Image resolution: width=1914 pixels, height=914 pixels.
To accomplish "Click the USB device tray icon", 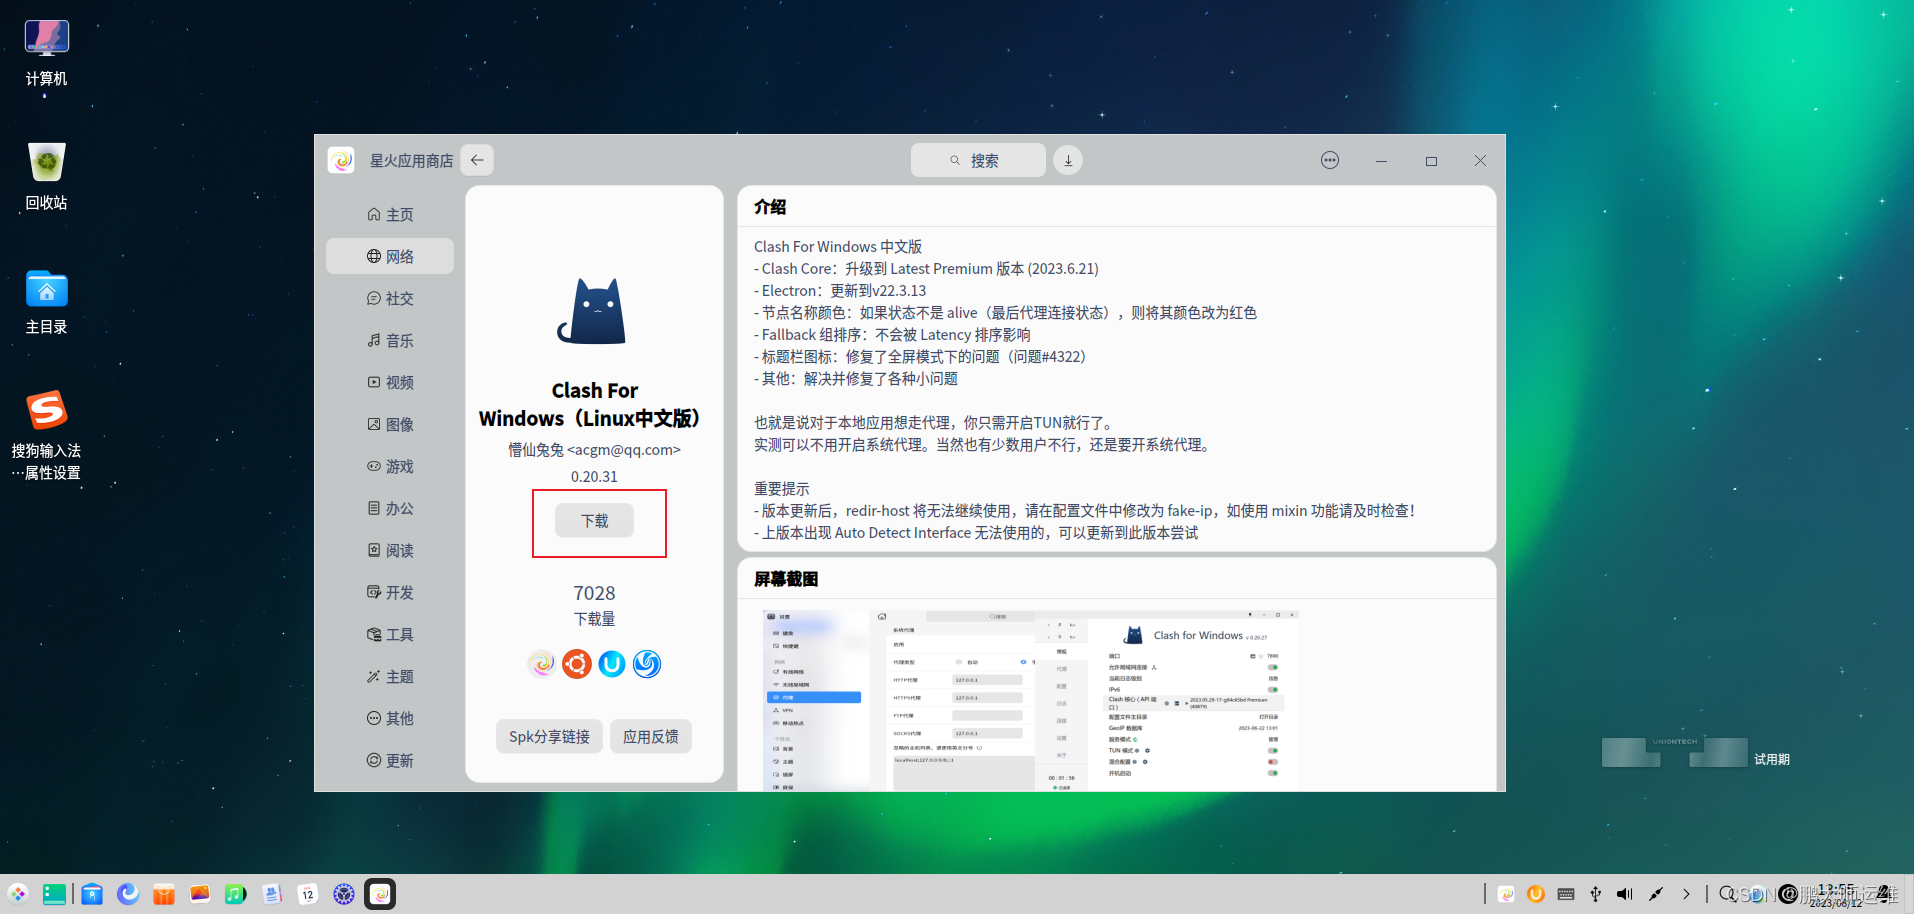I will (x=1595, y=894).
